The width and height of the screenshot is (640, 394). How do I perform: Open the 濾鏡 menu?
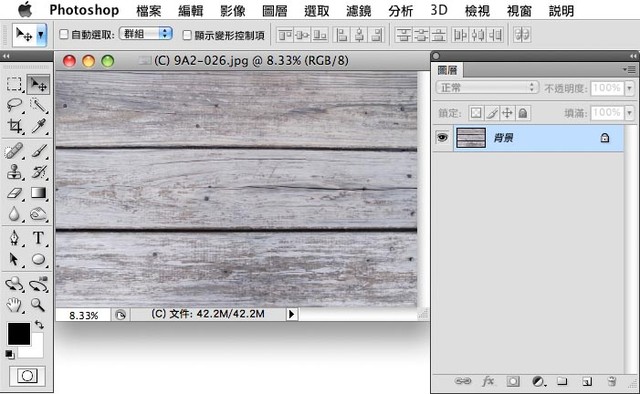coord(359,10)
